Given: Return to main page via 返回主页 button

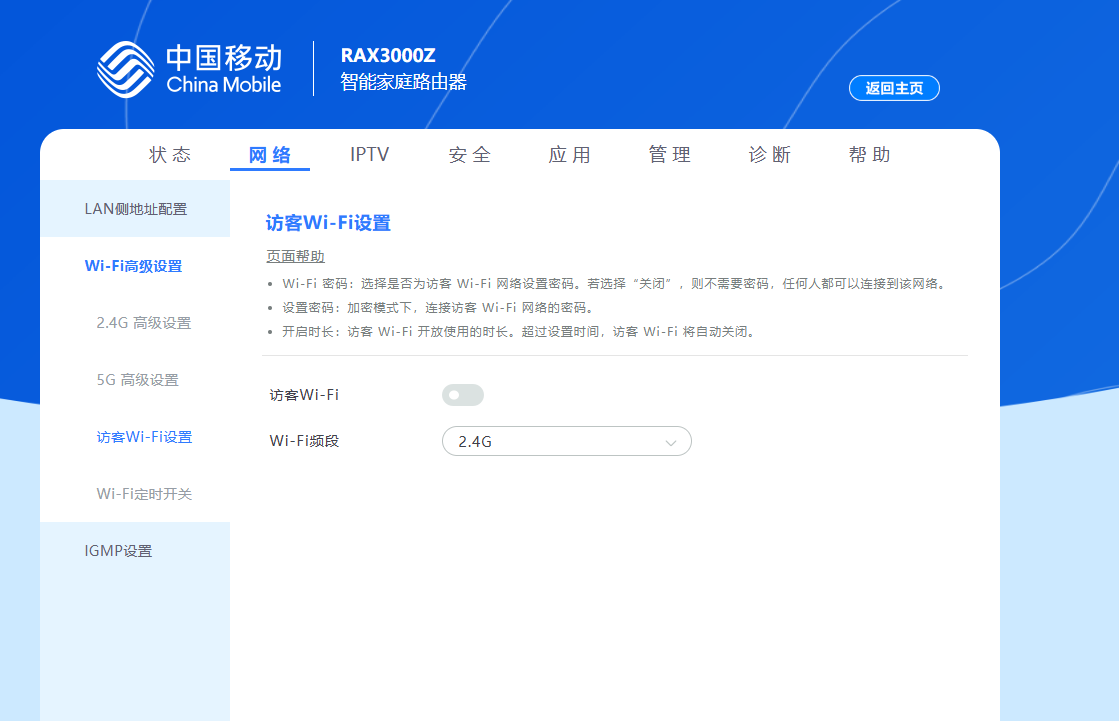Looking at the screenshot, I should 894,88.
